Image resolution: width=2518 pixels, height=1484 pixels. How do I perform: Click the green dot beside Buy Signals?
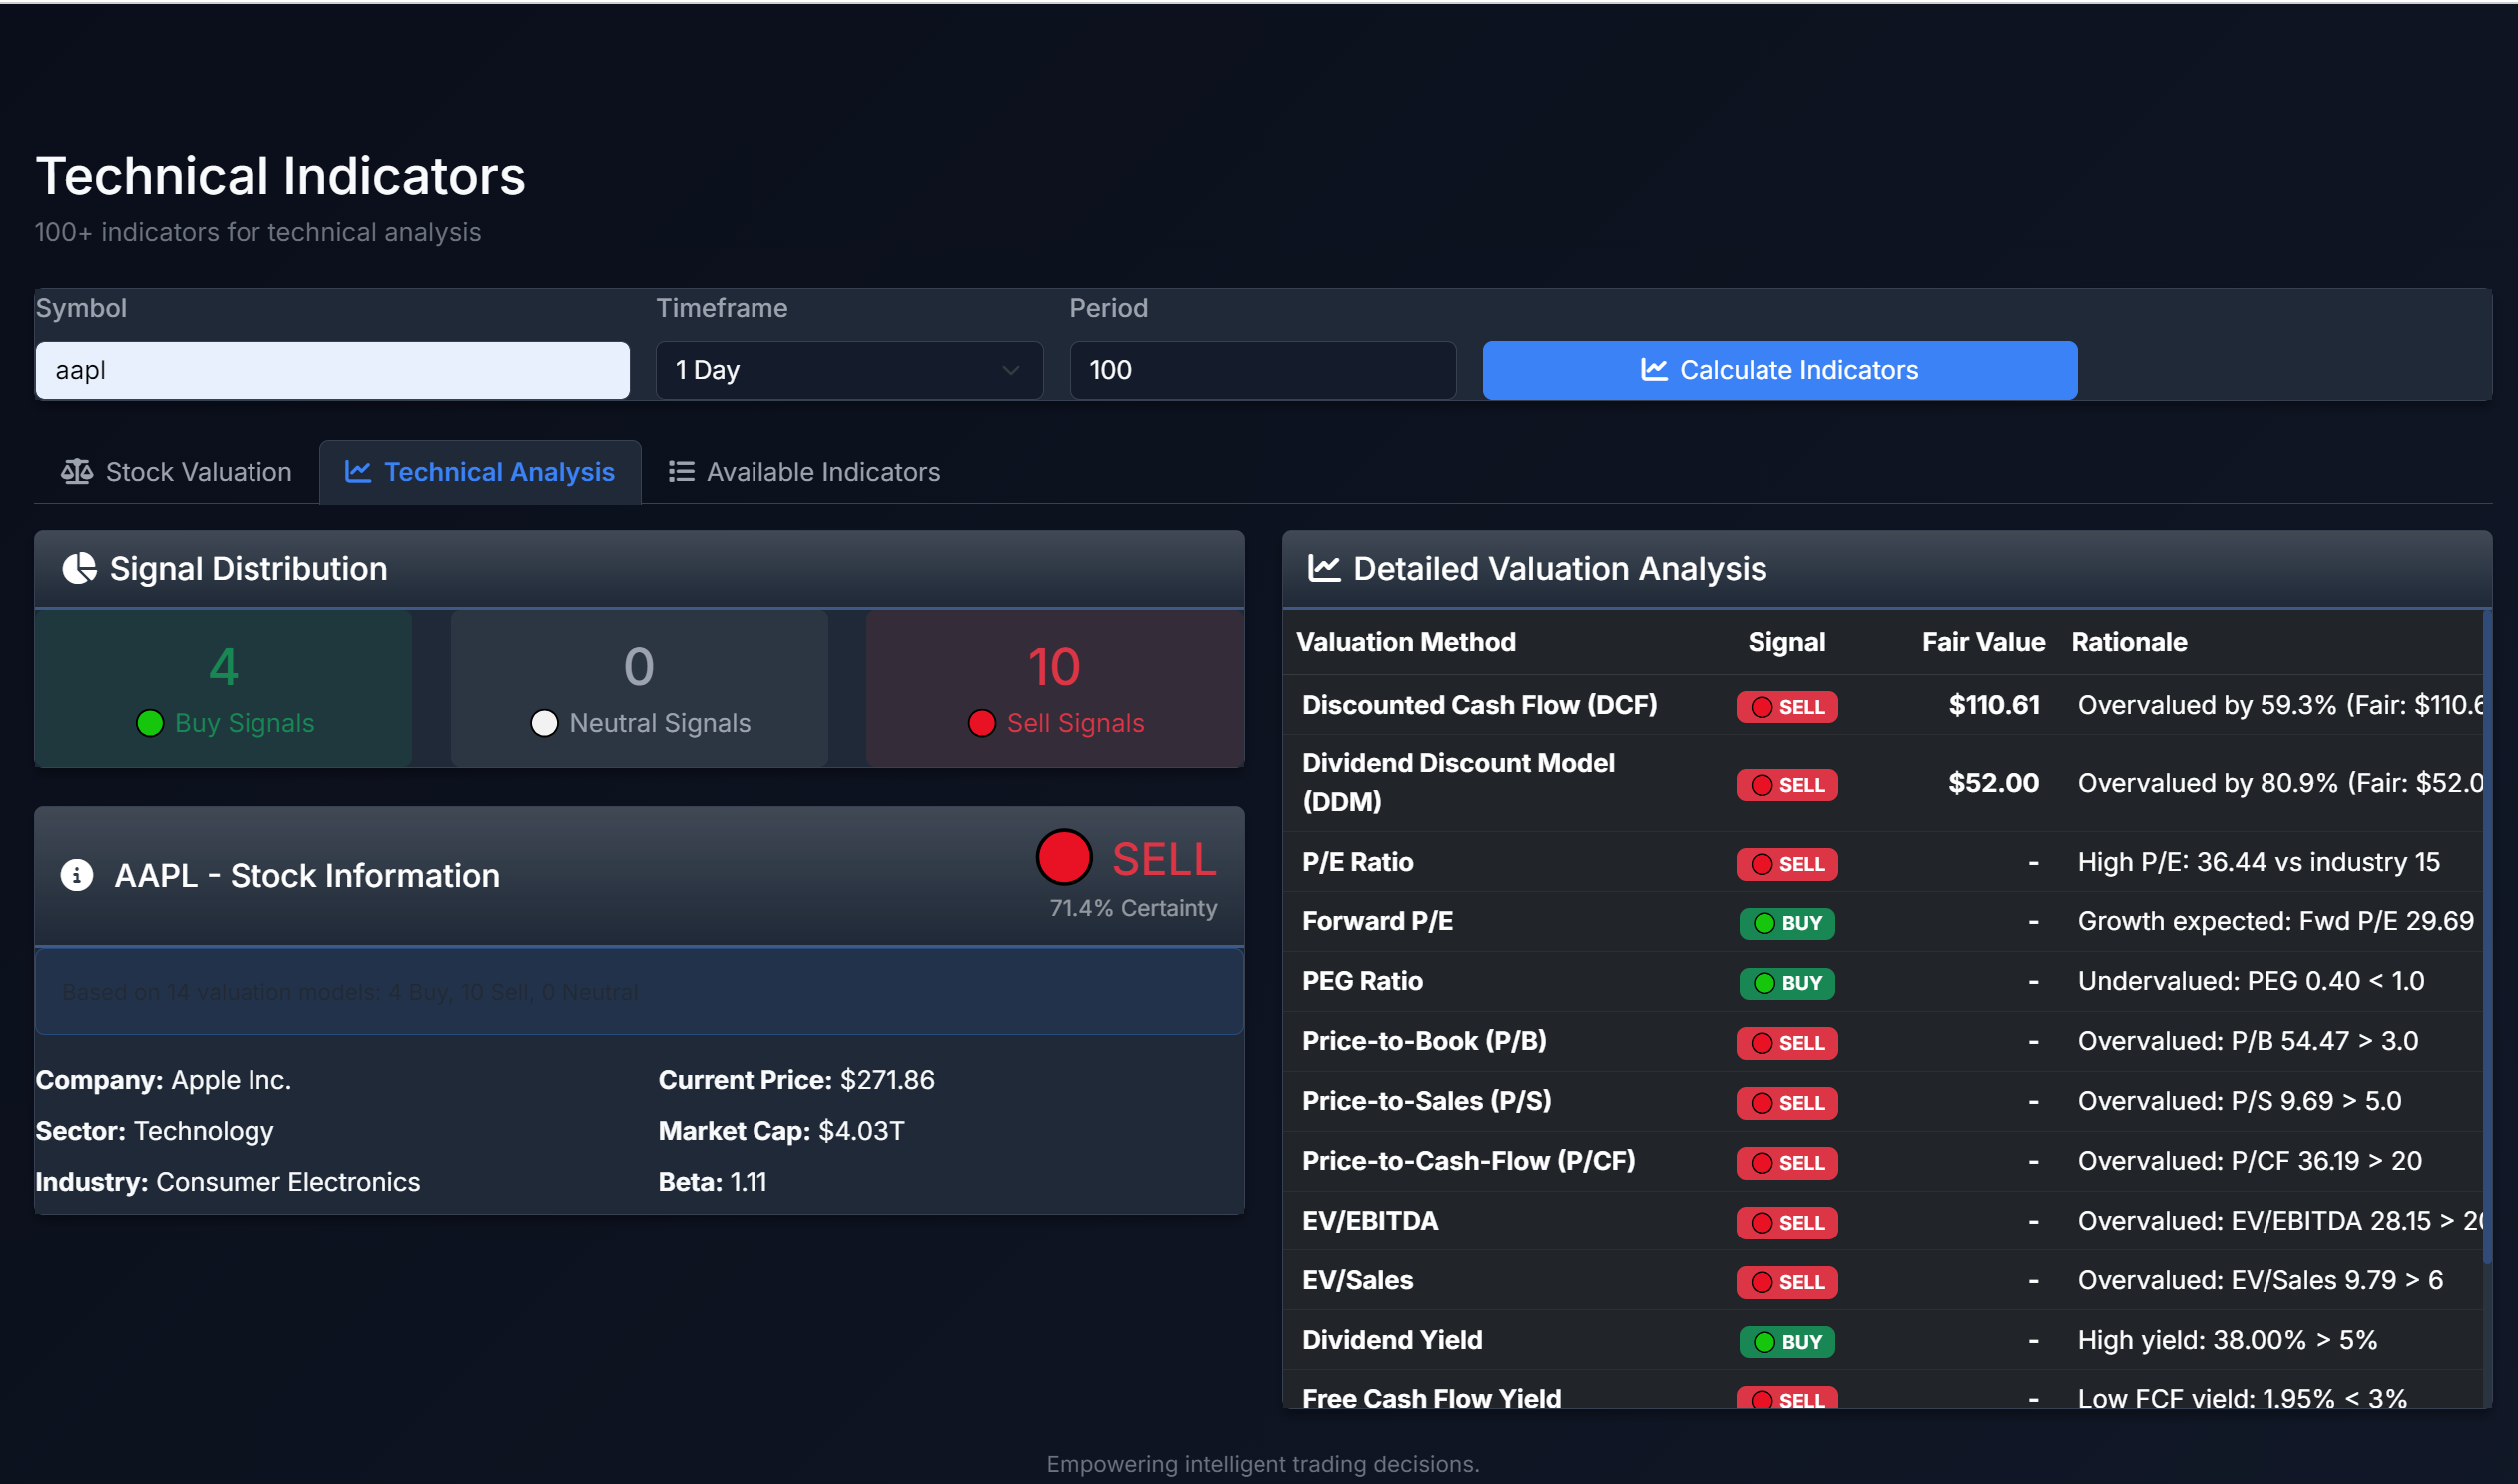point(149,722)
